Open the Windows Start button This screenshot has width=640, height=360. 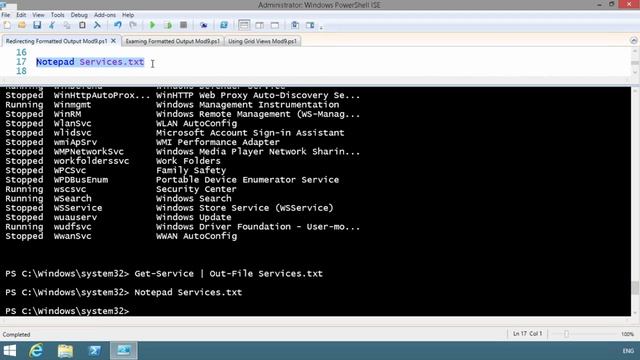click(x=9, y=351)
